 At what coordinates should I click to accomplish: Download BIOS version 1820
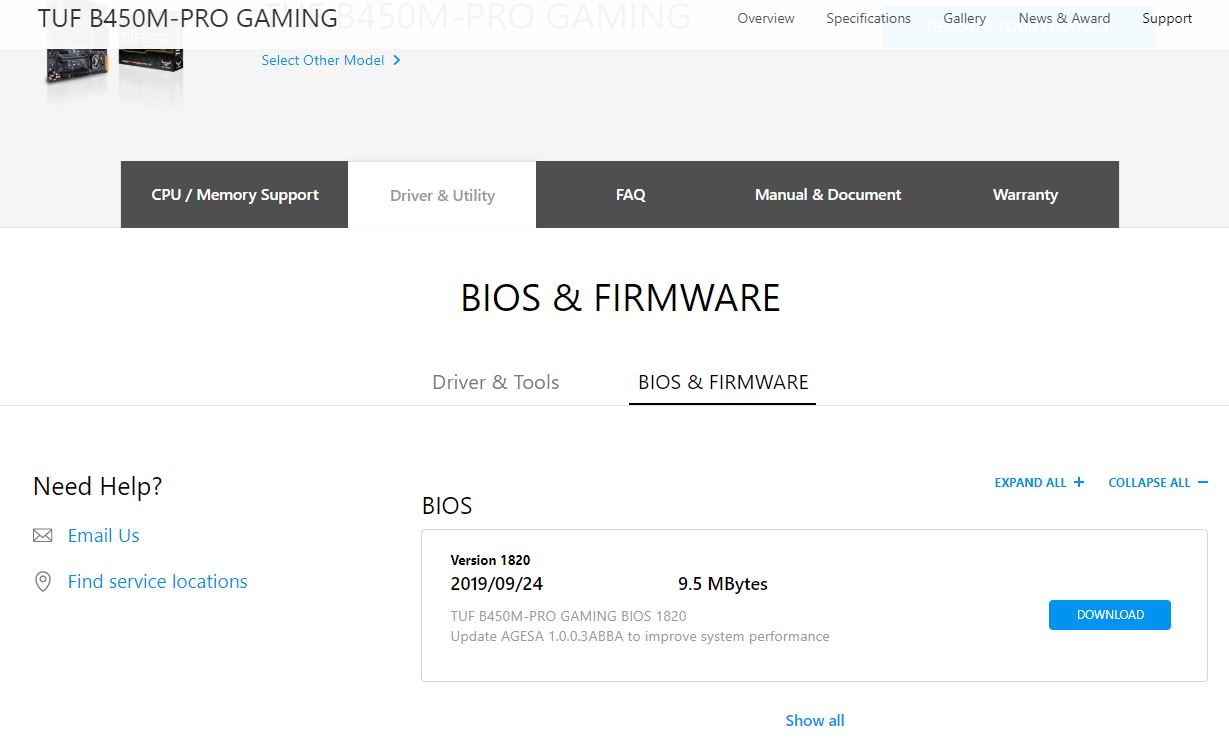pyautogui.click(x=1110, y=615)
